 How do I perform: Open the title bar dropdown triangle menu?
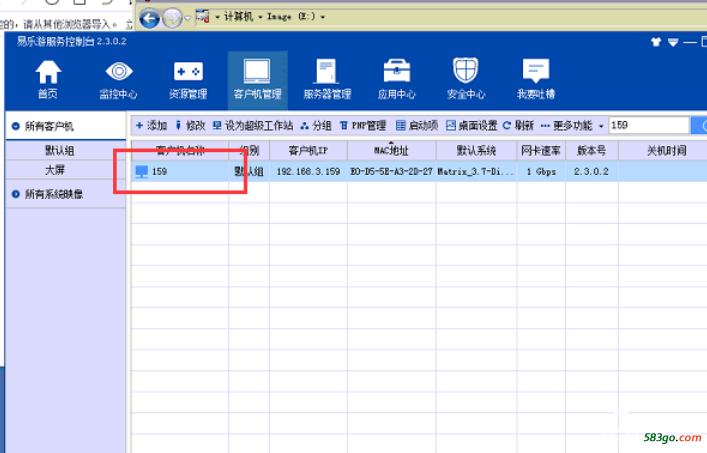click(x=673, y=42)
